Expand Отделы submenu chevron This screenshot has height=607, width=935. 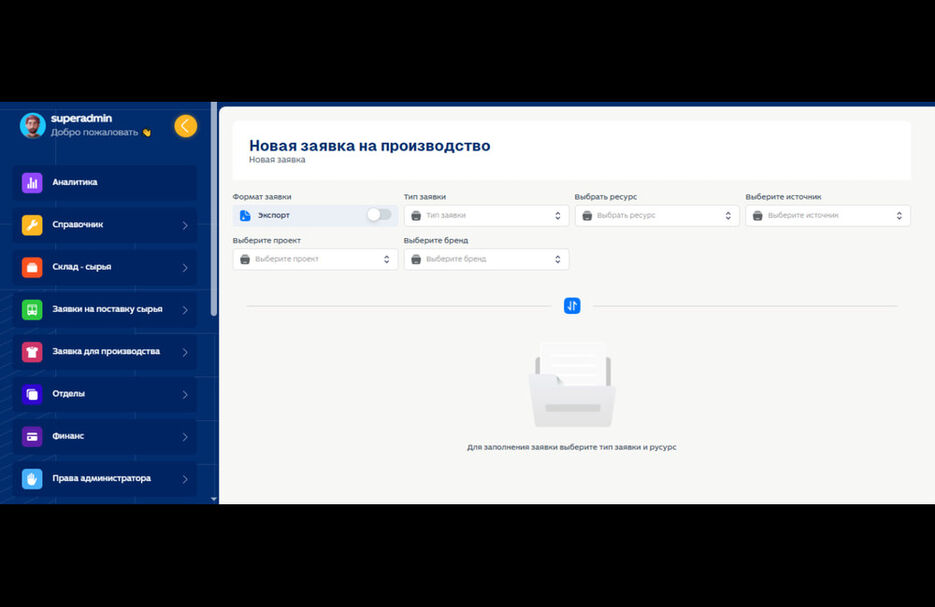pos(185,395)
